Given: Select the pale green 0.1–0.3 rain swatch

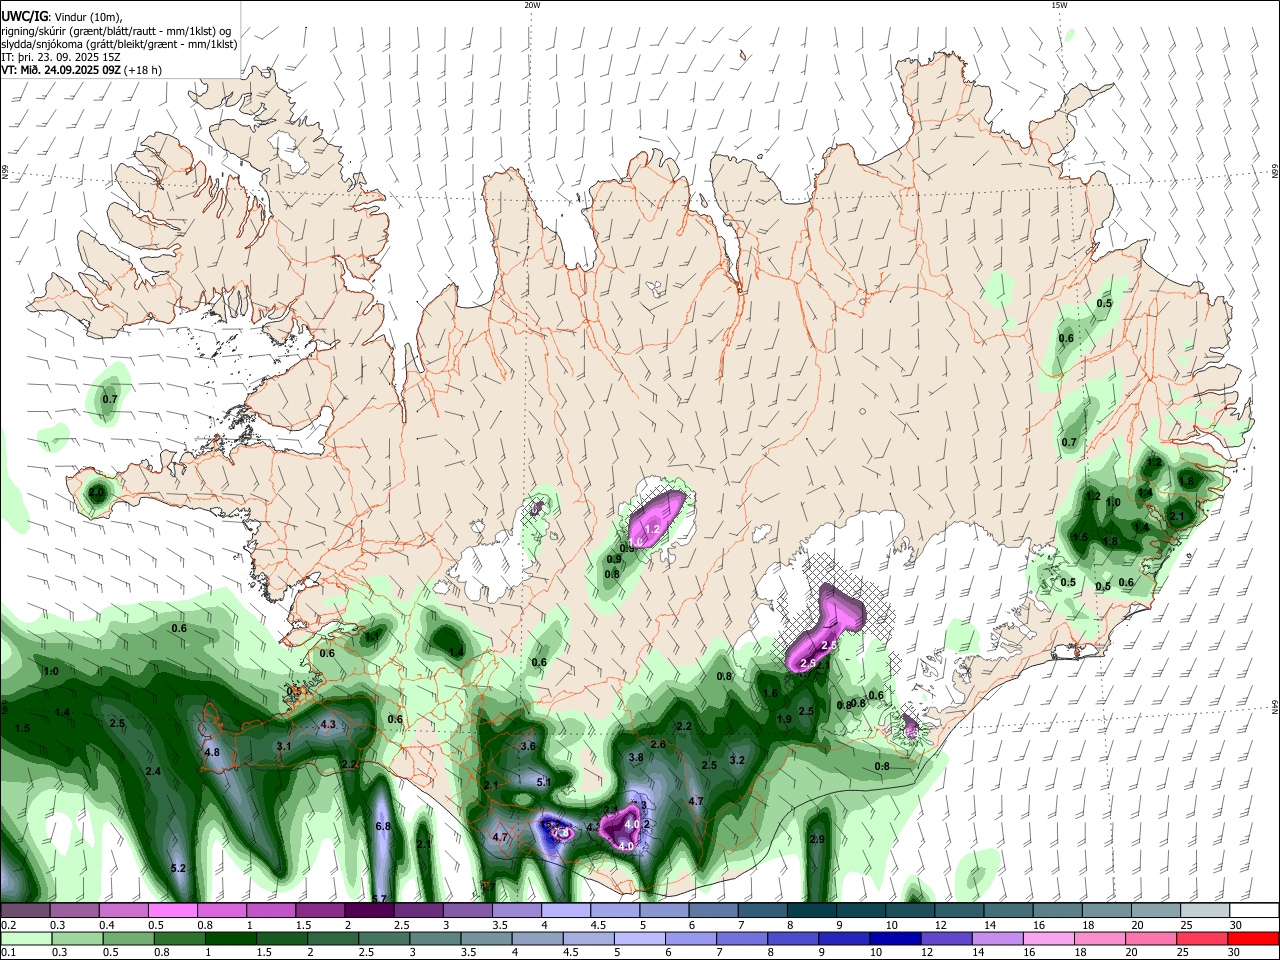Looking at the screenshot, I should pos(26,938).
